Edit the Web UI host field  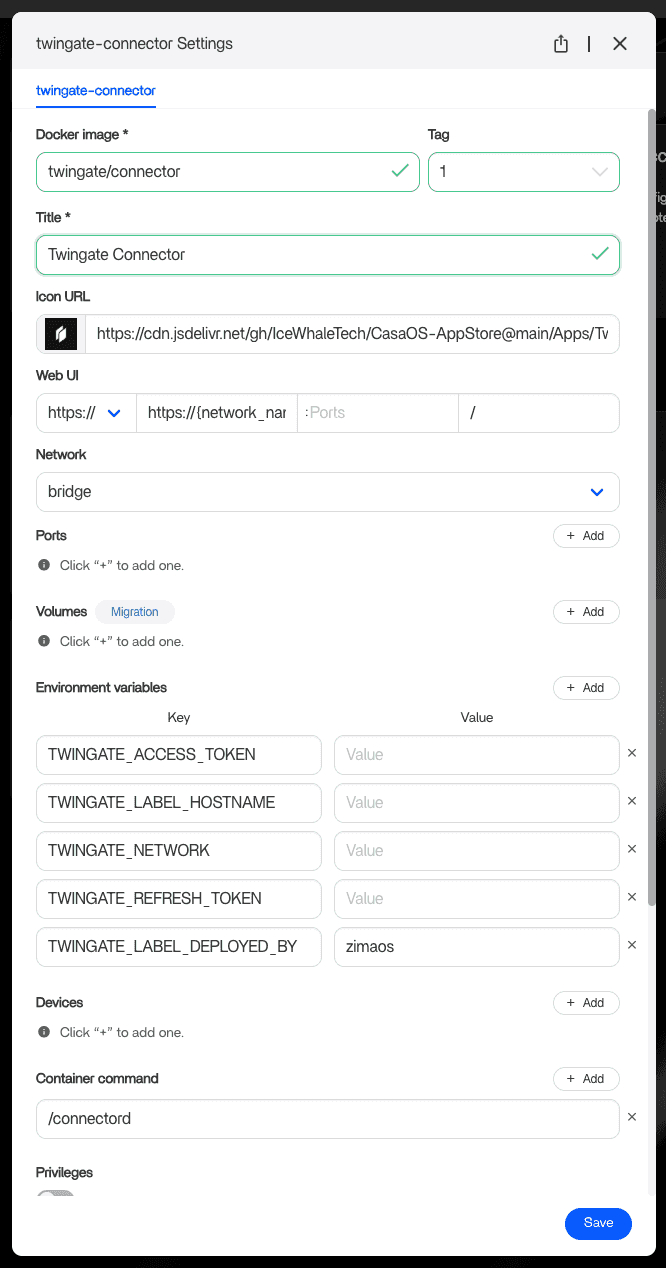(217, 412)
